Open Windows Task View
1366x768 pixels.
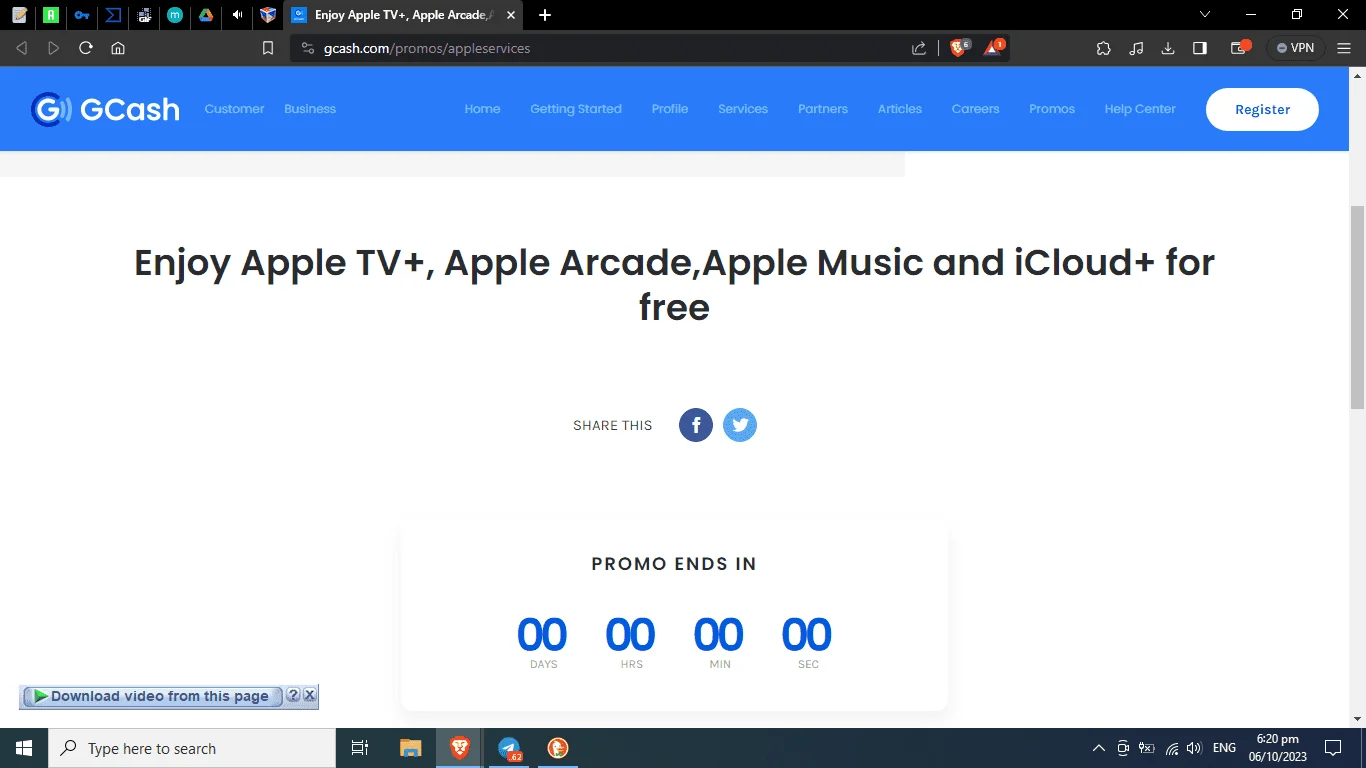pyautogui.click(x=360, y=748)
